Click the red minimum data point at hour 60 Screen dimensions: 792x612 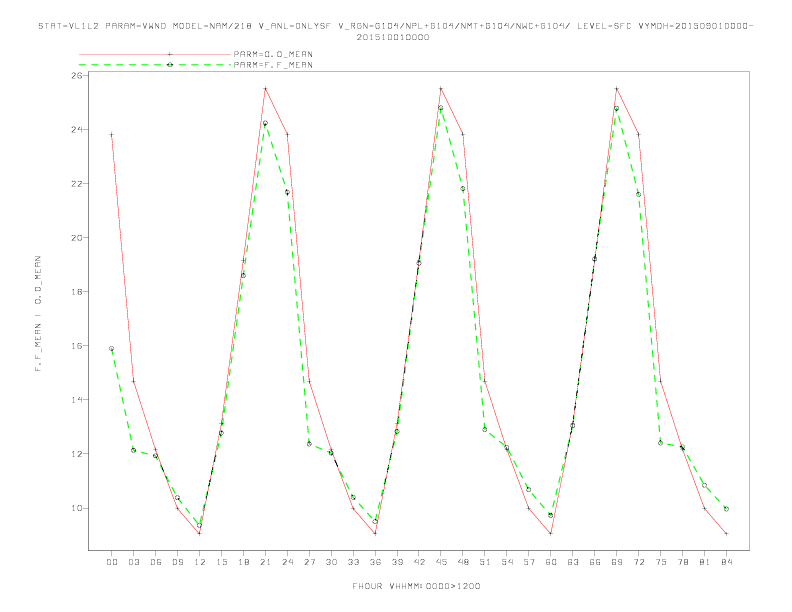point(551,533)
